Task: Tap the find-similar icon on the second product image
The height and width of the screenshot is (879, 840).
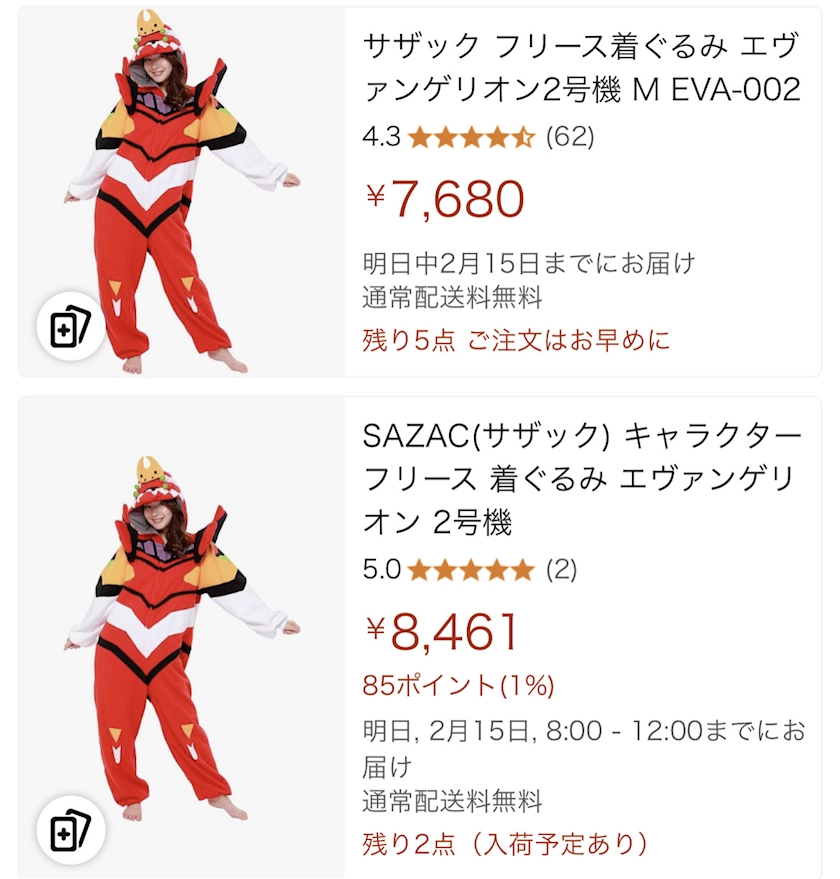Action: coord(71,830)
